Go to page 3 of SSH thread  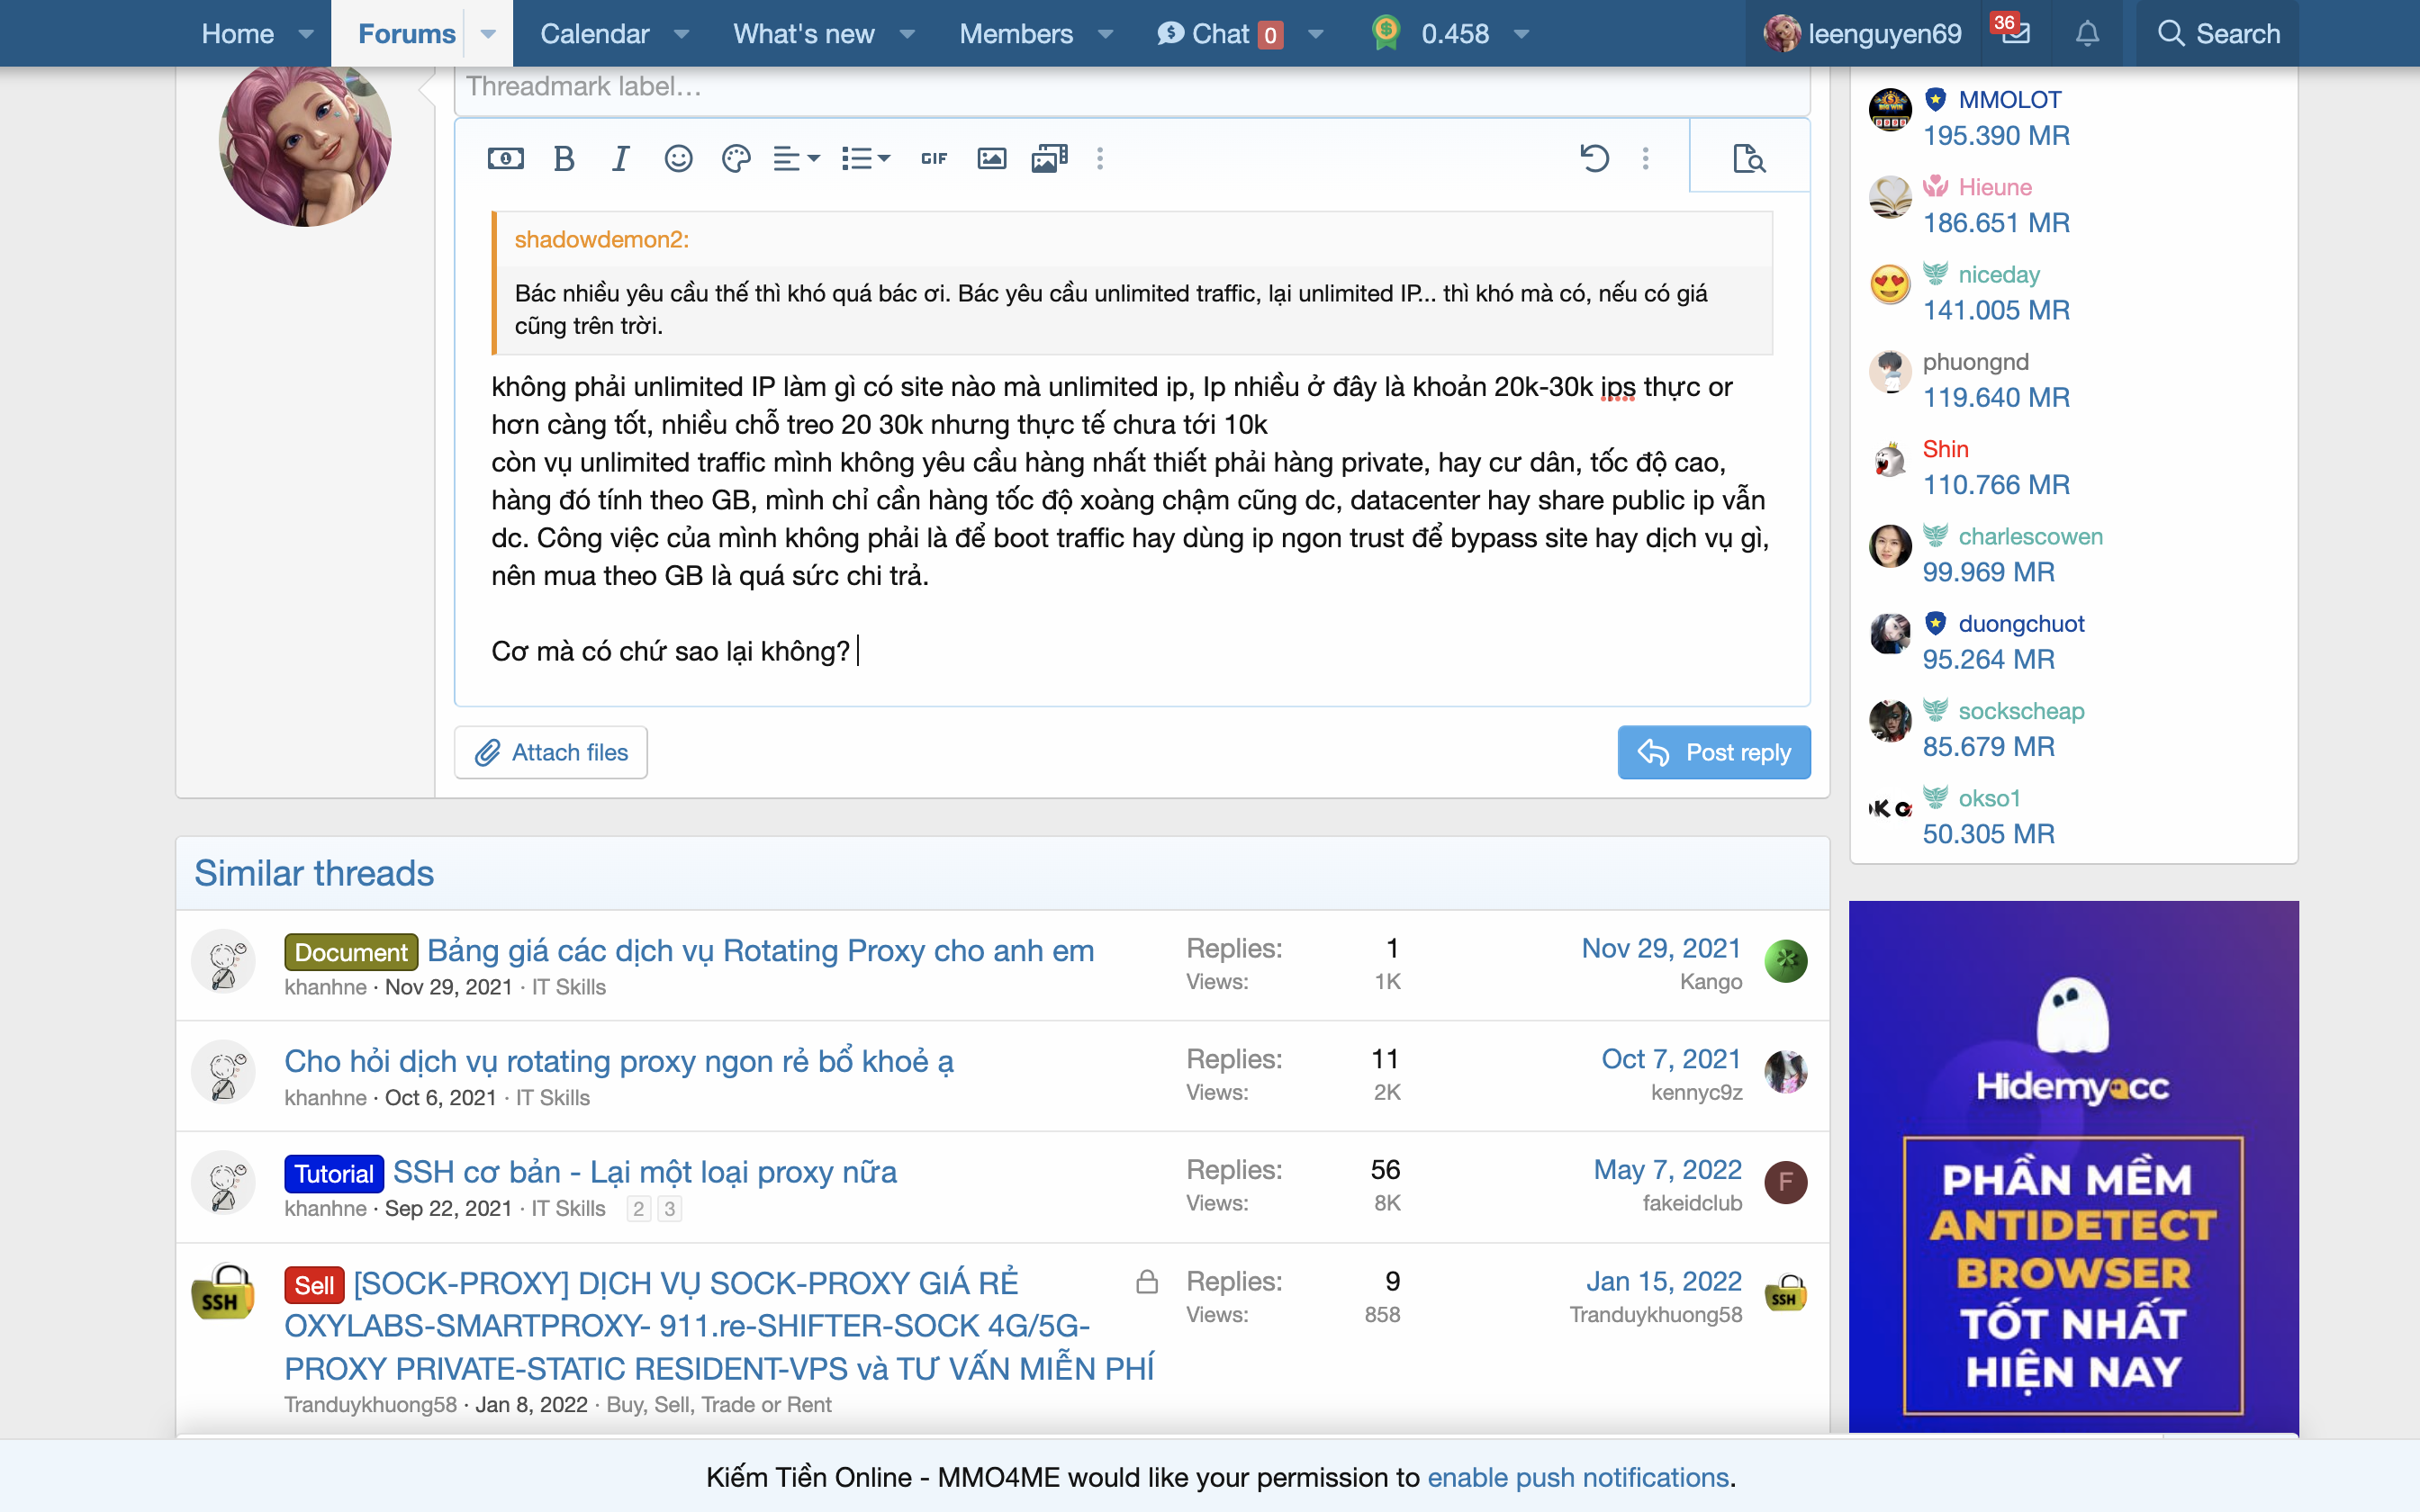coord(670,1208)
